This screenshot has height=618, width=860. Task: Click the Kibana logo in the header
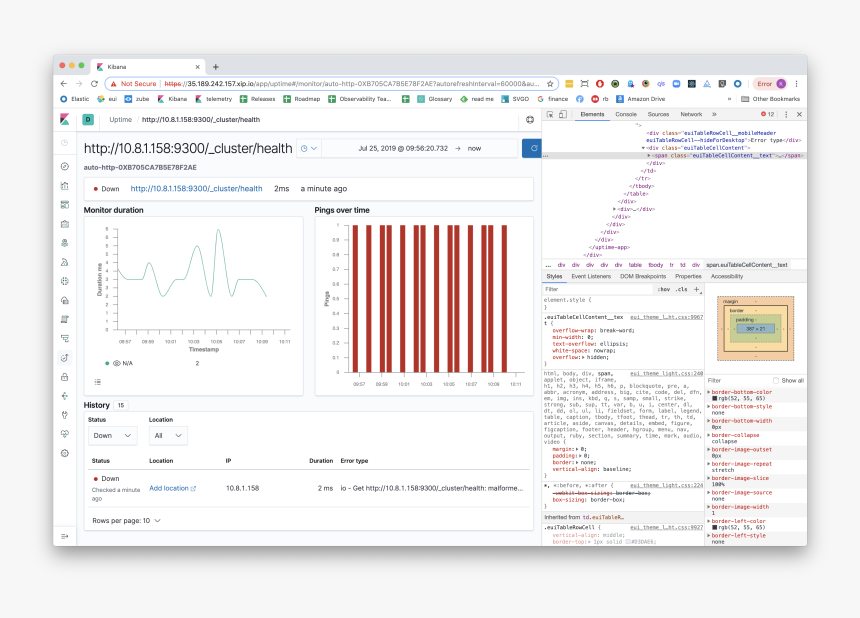click(x=64, y=119)
